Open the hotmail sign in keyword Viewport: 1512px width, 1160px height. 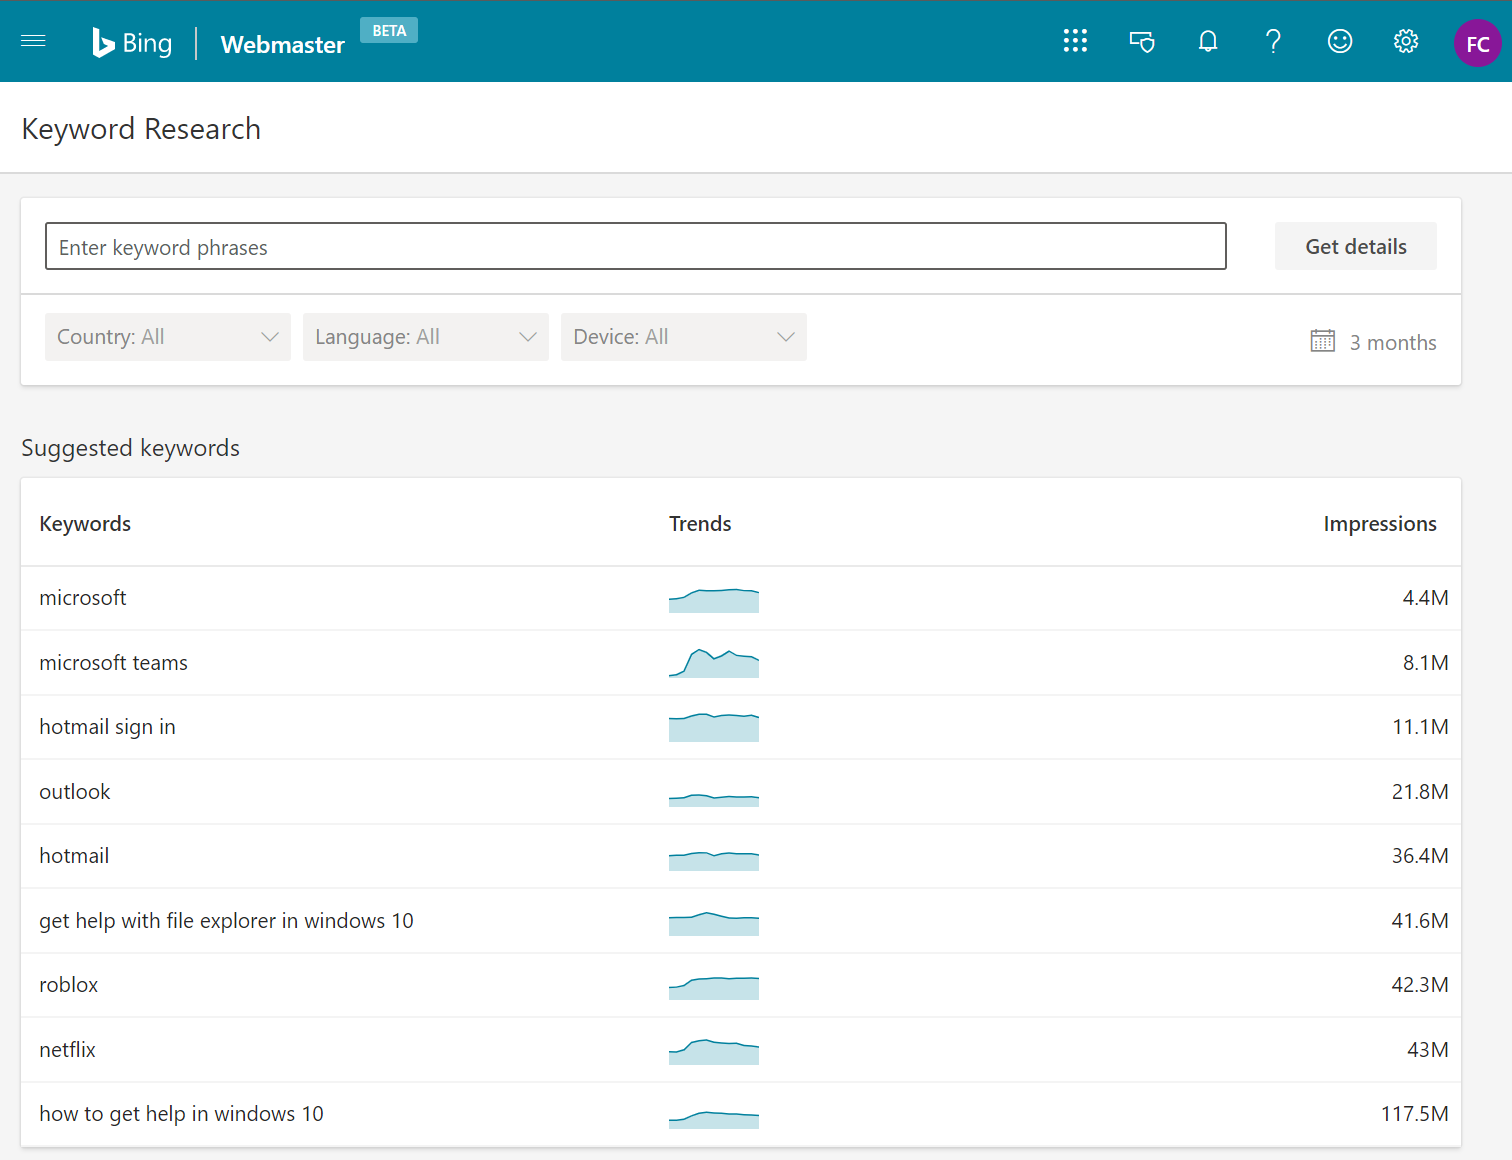[x=107, y=727]
